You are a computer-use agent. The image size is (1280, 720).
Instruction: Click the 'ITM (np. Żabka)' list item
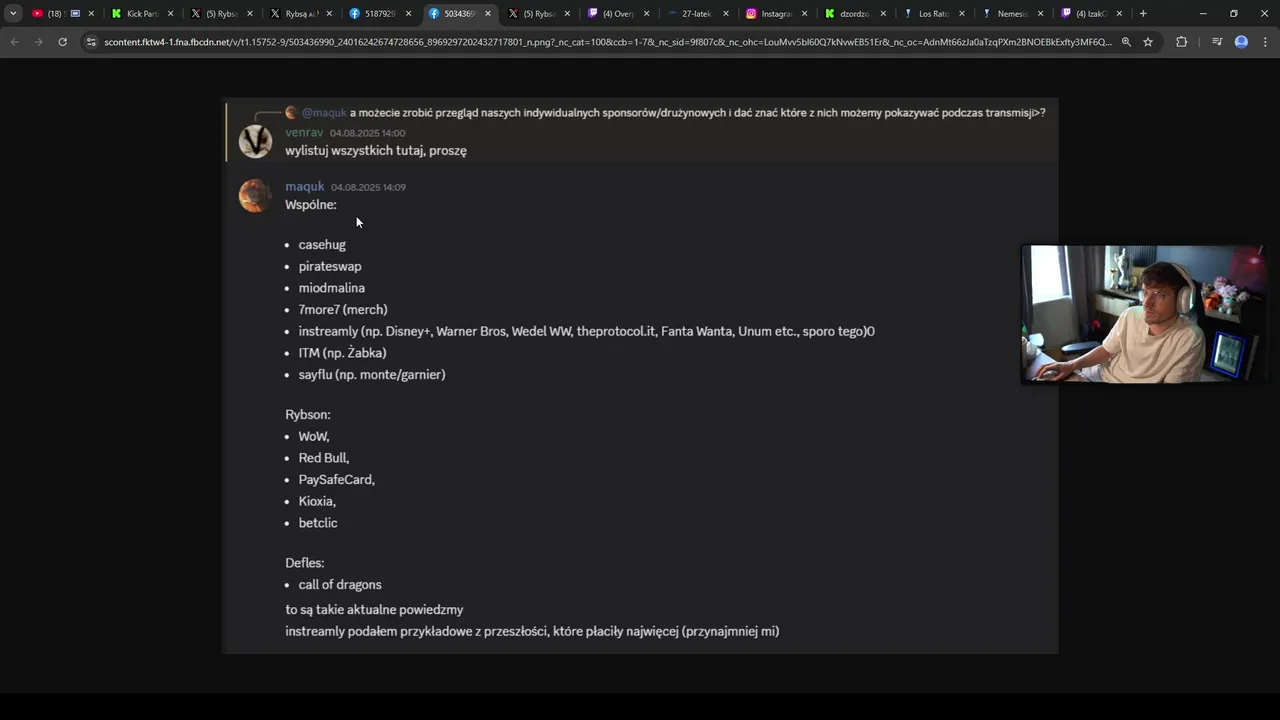pyautogui.click(x=342, y=353)
